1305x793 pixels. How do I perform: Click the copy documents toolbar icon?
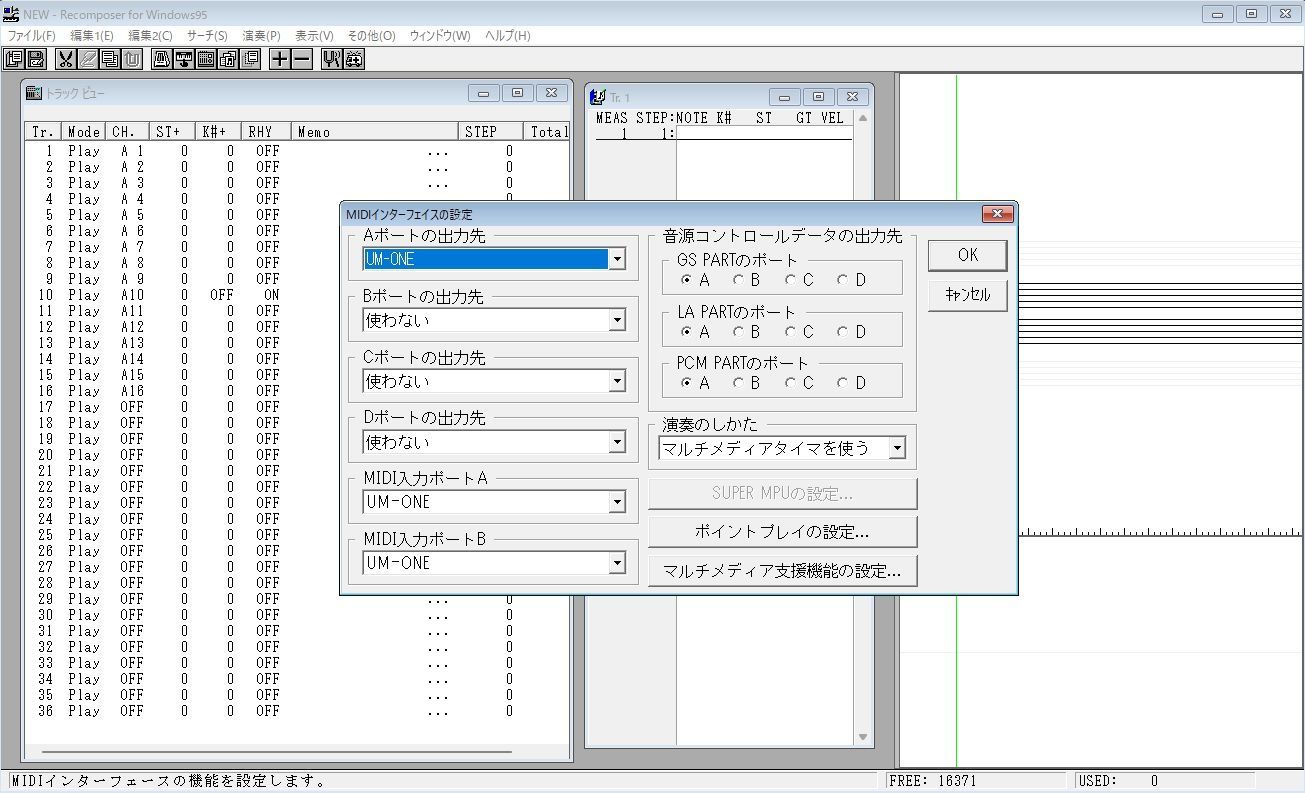[110, 59]
